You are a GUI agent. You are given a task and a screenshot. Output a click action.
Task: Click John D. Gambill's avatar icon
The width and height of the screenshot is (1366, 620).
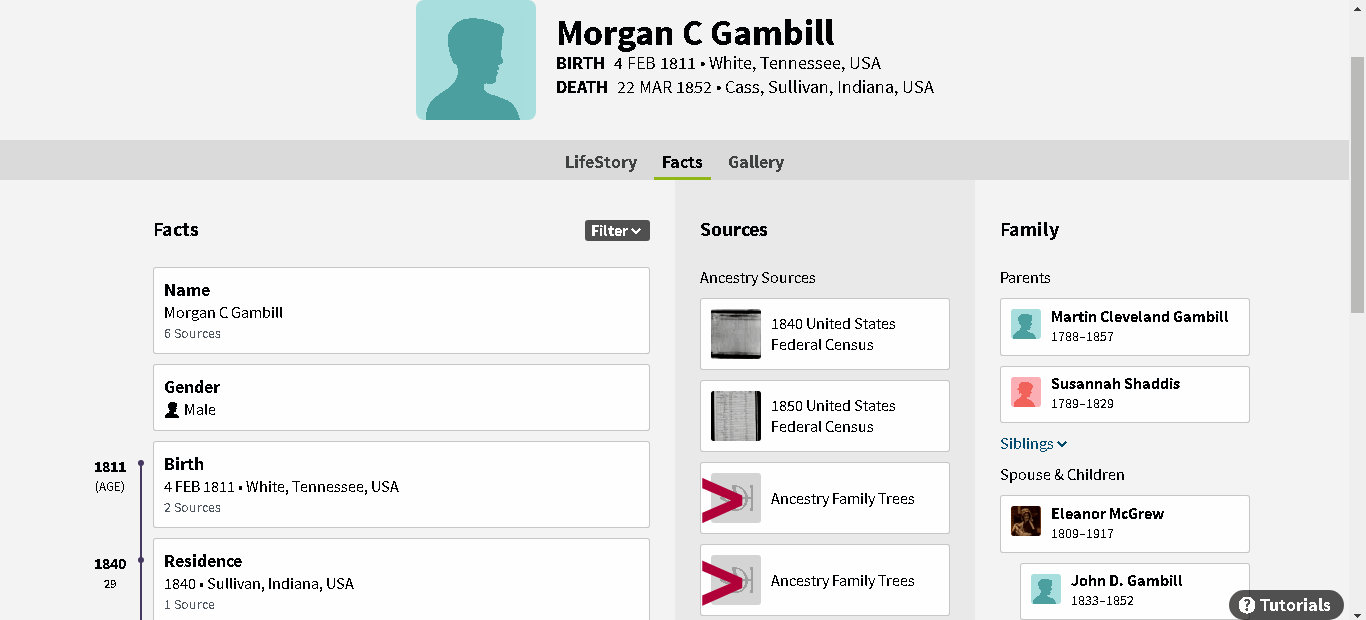tap(1046, 589)
